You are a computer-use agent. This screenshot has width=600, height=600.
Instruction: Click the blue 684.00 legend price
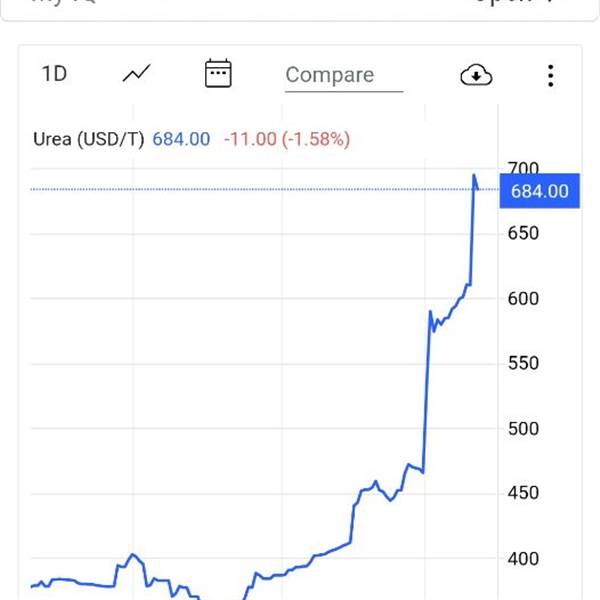pos(181,139)
